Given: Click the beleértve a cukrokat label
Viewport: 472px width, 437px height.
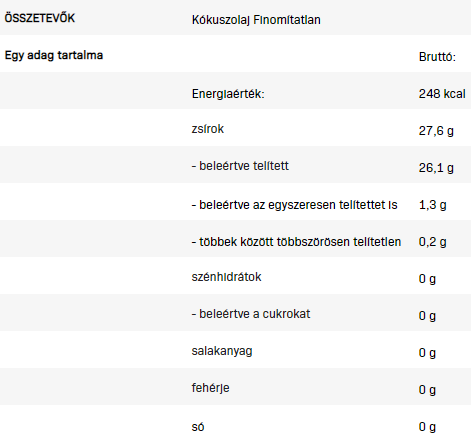Looking at the screenshot, I should pos(251,314).
